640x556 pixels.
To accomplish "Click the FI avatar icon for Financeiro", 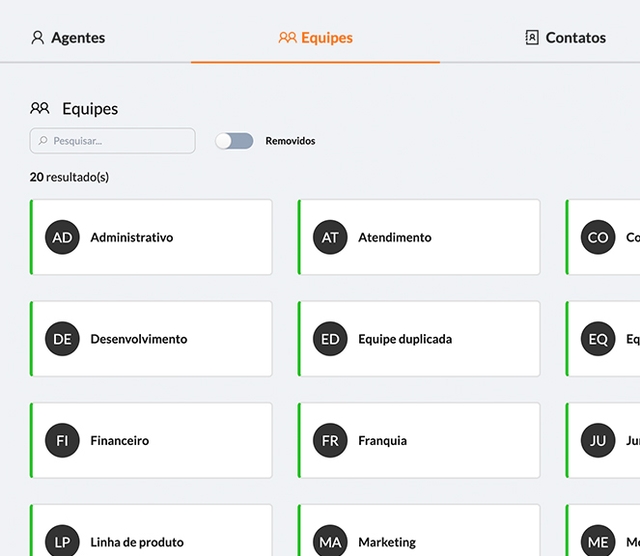I will pyautogui.click(x=62, y=440).
